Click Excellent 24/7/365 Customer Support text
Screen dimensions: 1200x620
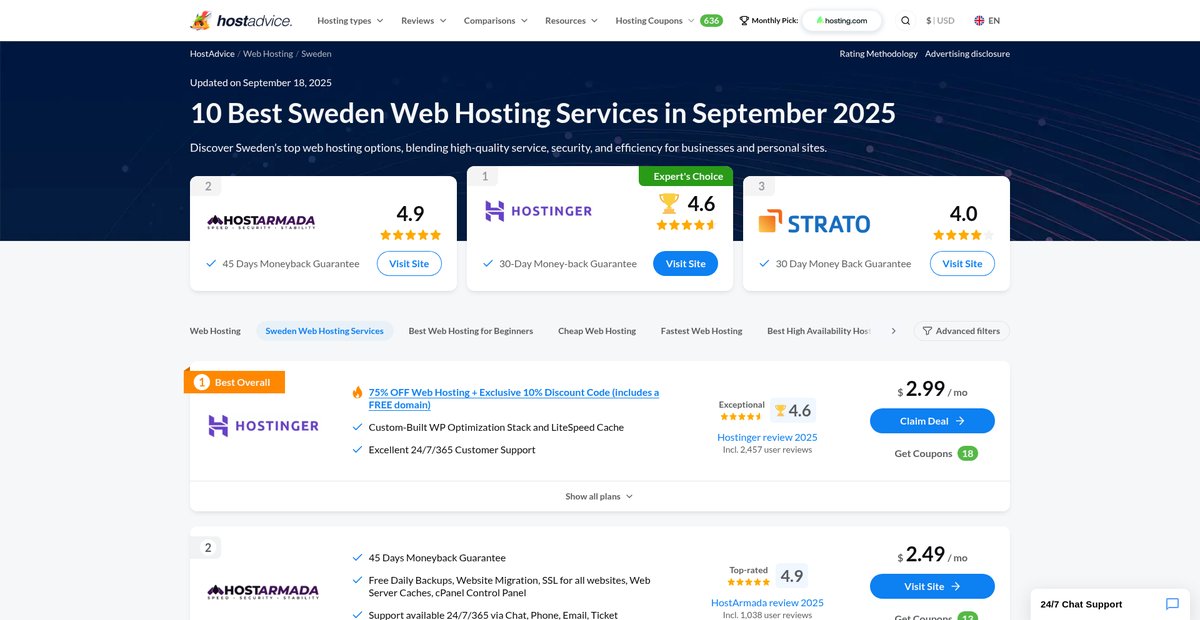point(452,450)
